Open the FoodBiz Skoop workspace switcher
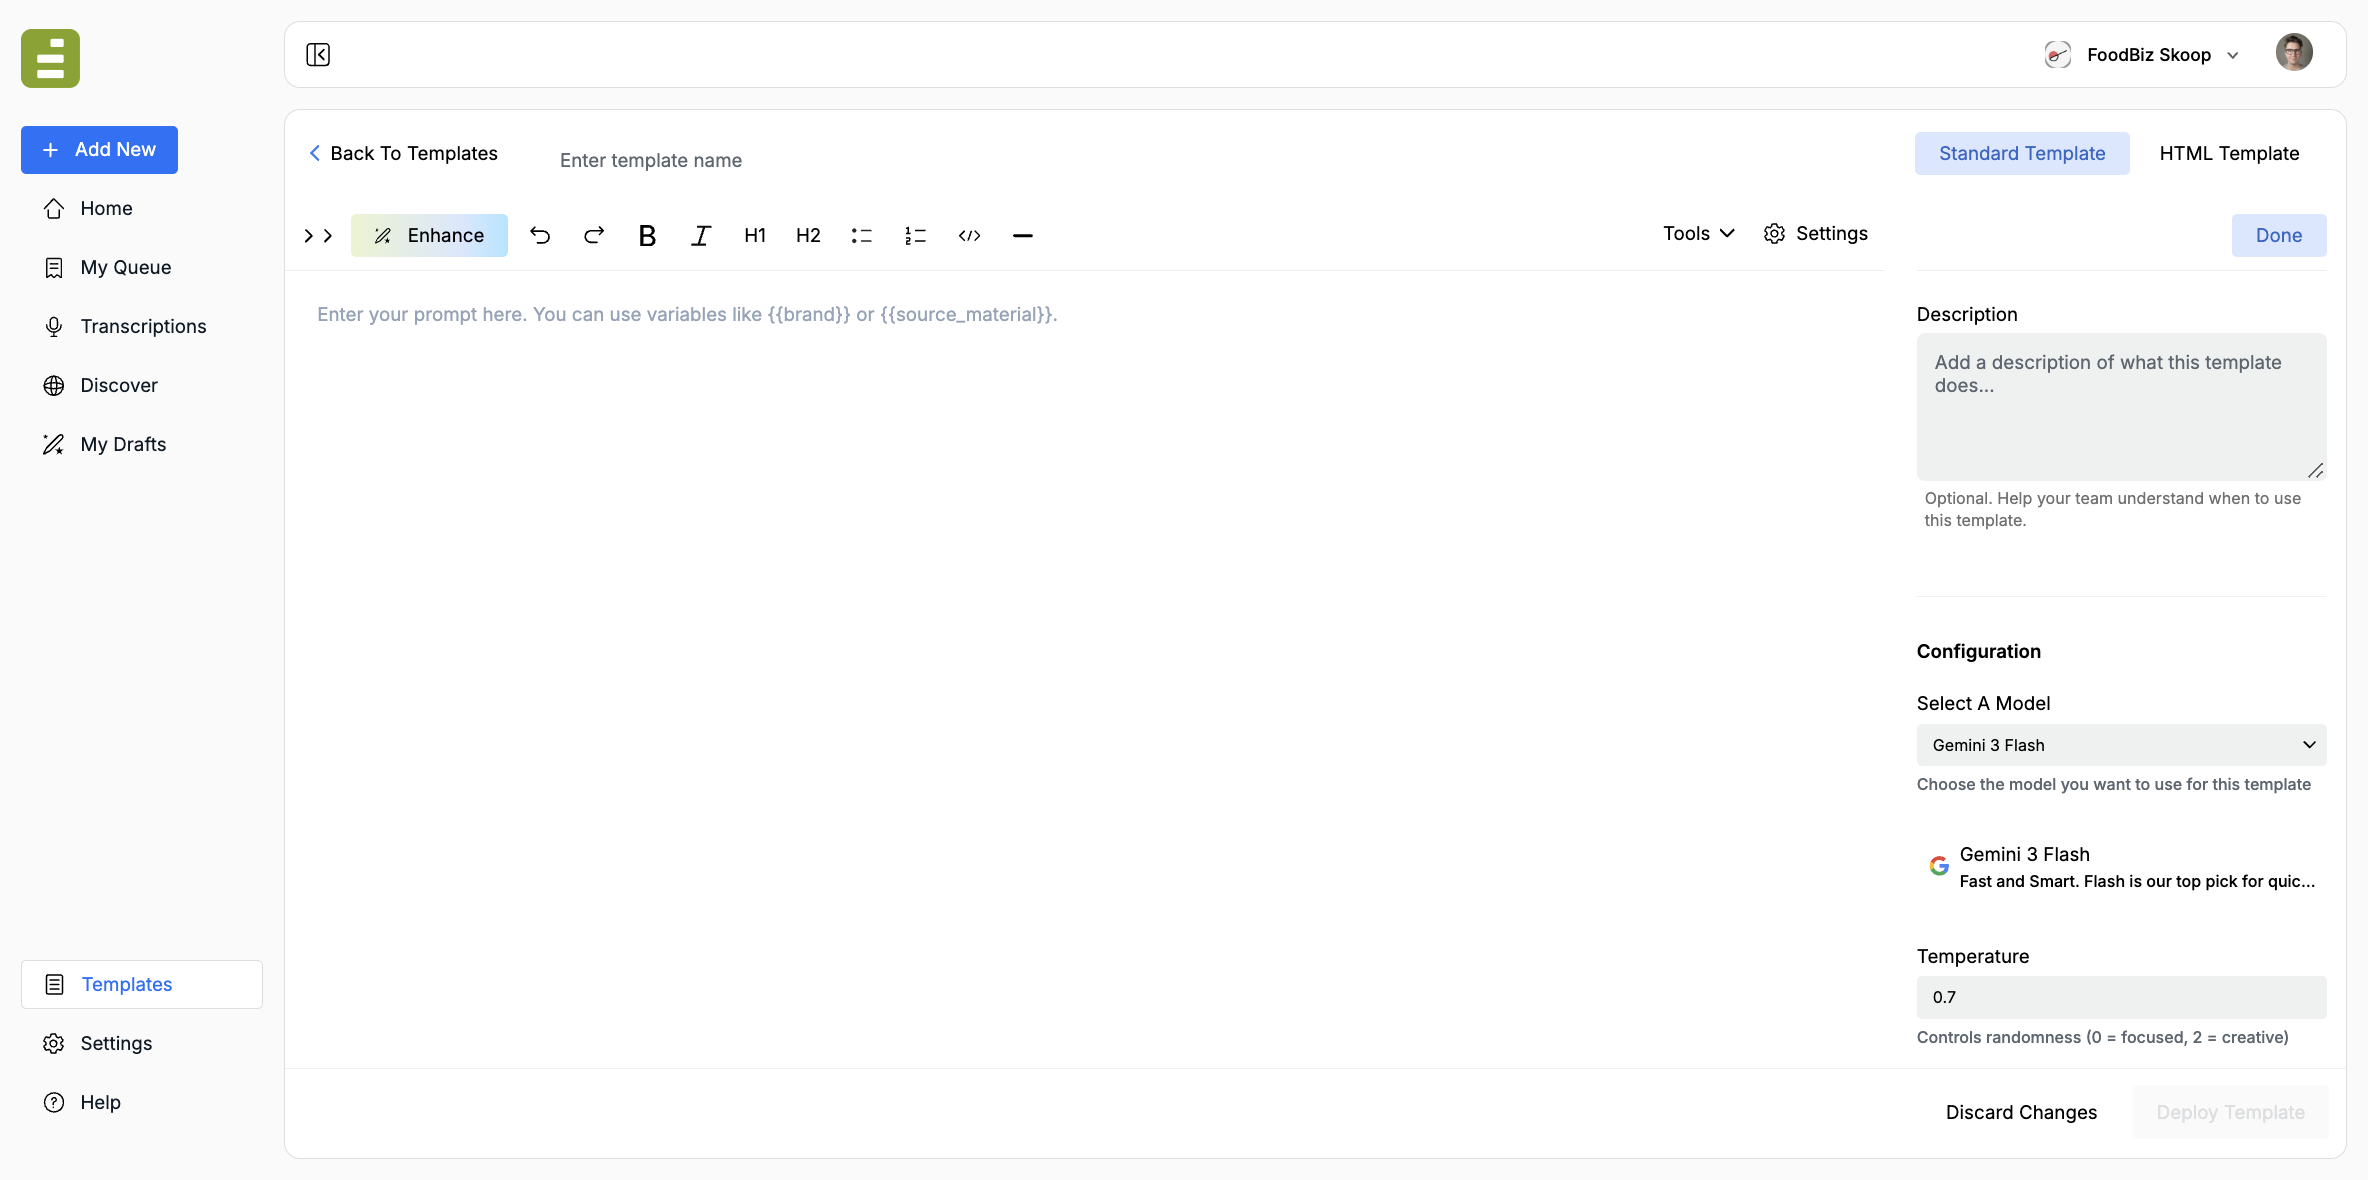 2142,55
